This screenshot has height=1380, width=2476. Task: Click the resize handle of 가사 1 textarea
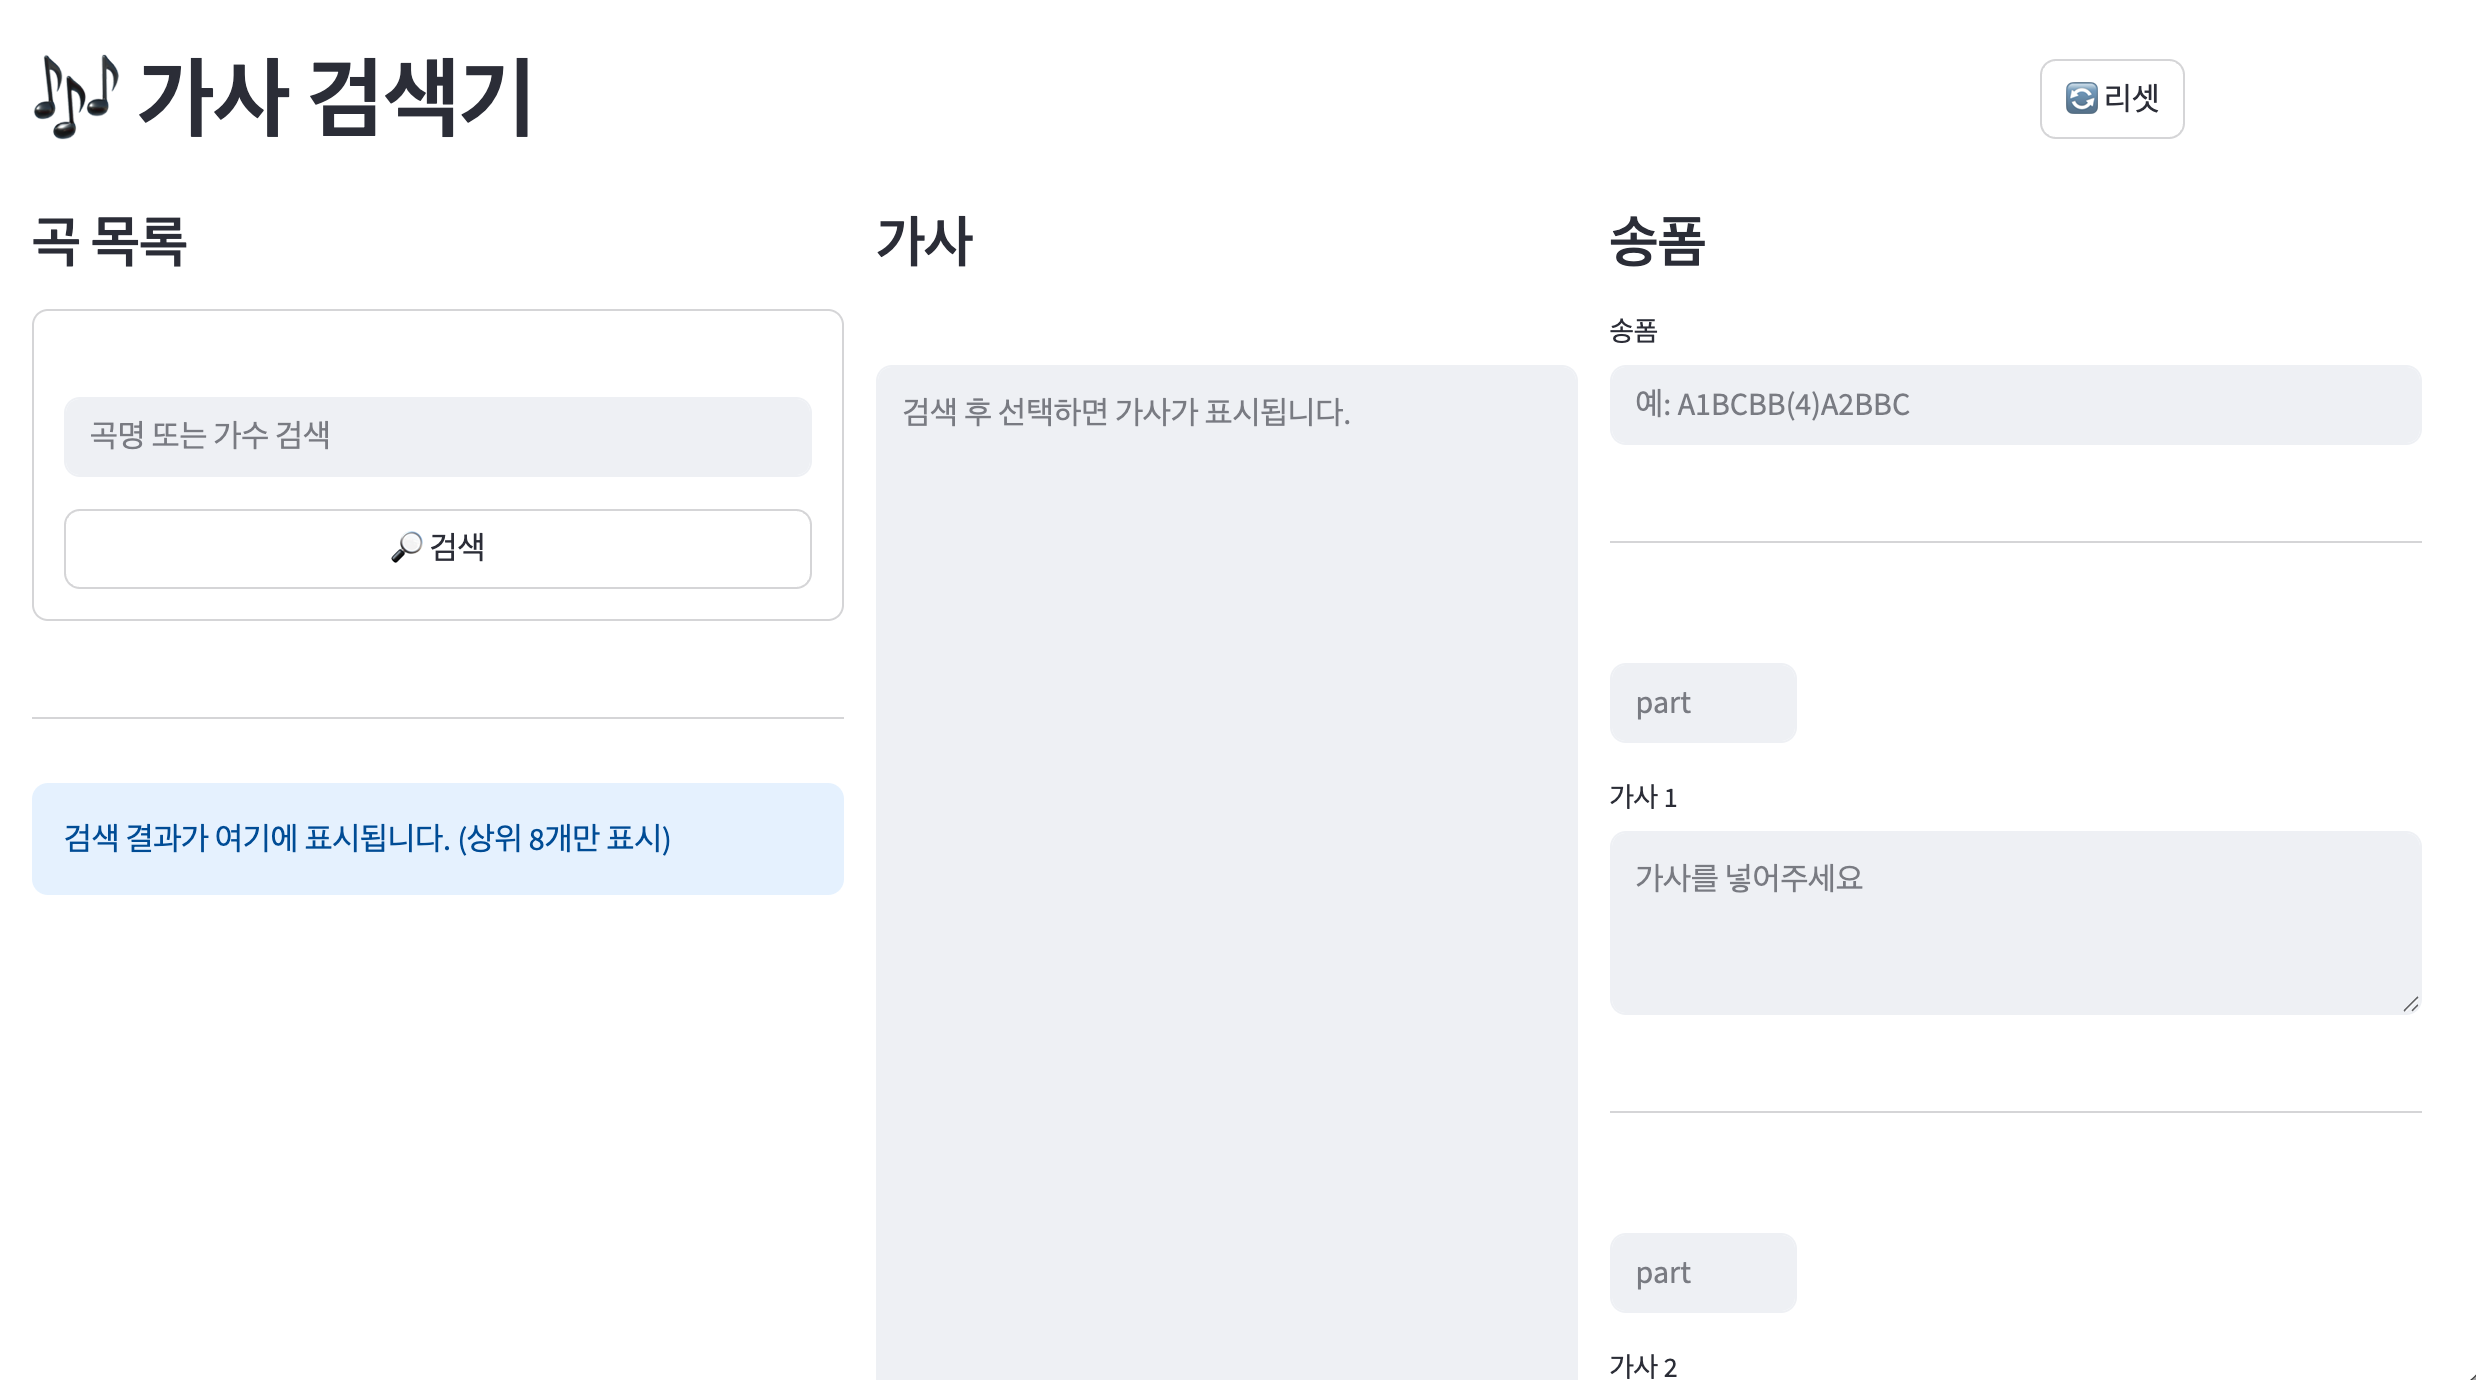click(2411, 1004)
